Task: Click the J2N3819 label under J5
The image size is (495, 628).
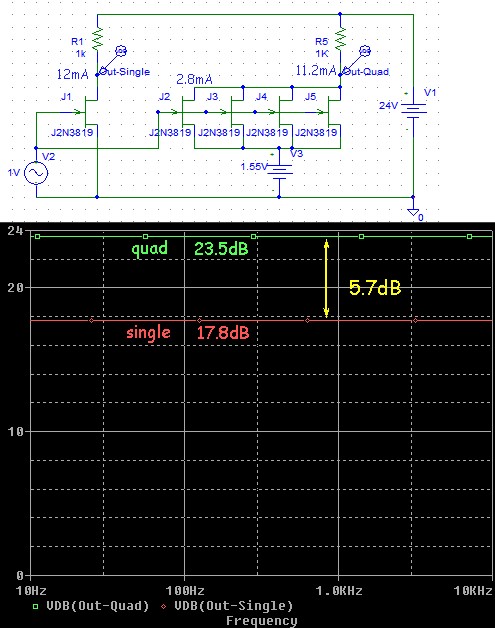Action: 316,133
